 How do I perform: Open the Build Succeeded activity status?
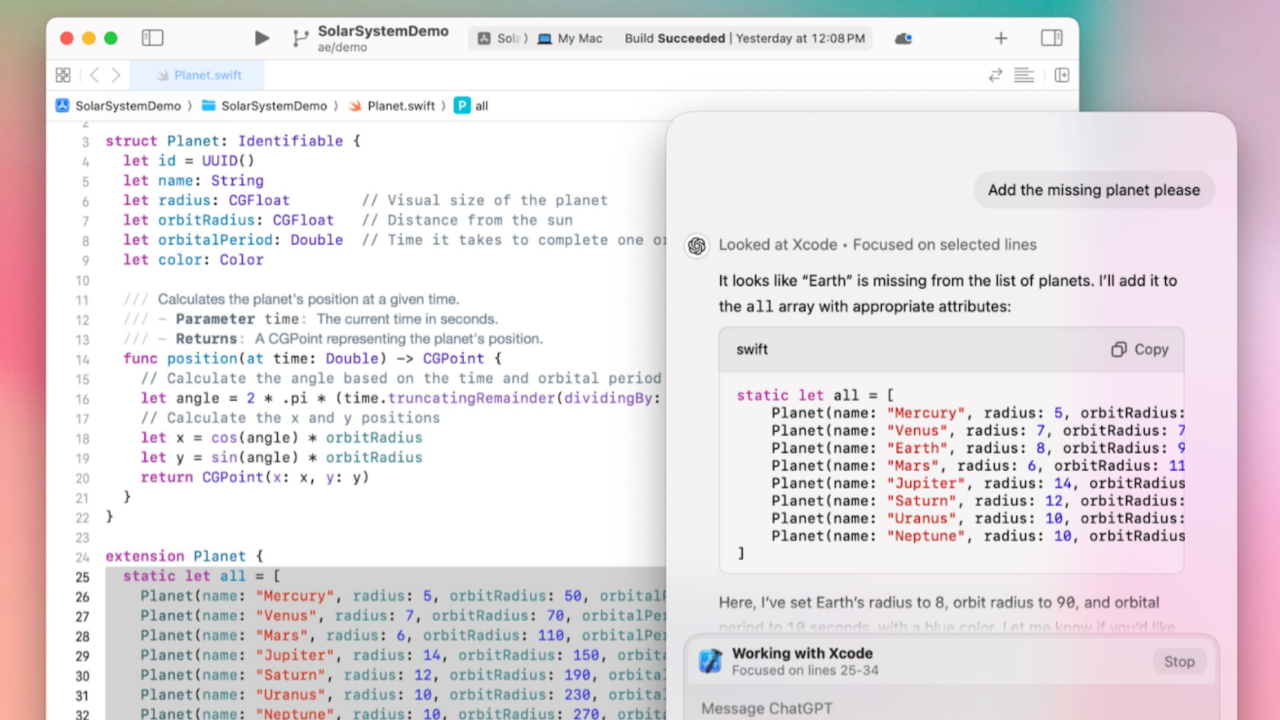point(745,39)
